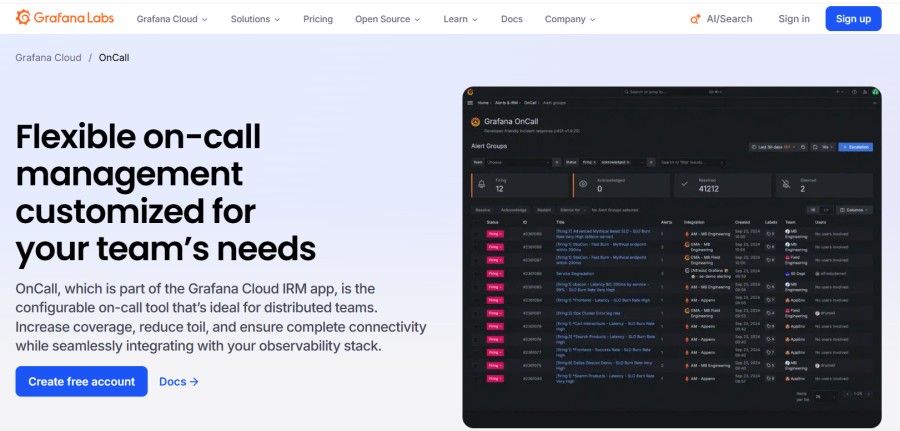Open the Learn dropdown menu
This screenshot has height=431, width=900.
(x=460, y=19)
